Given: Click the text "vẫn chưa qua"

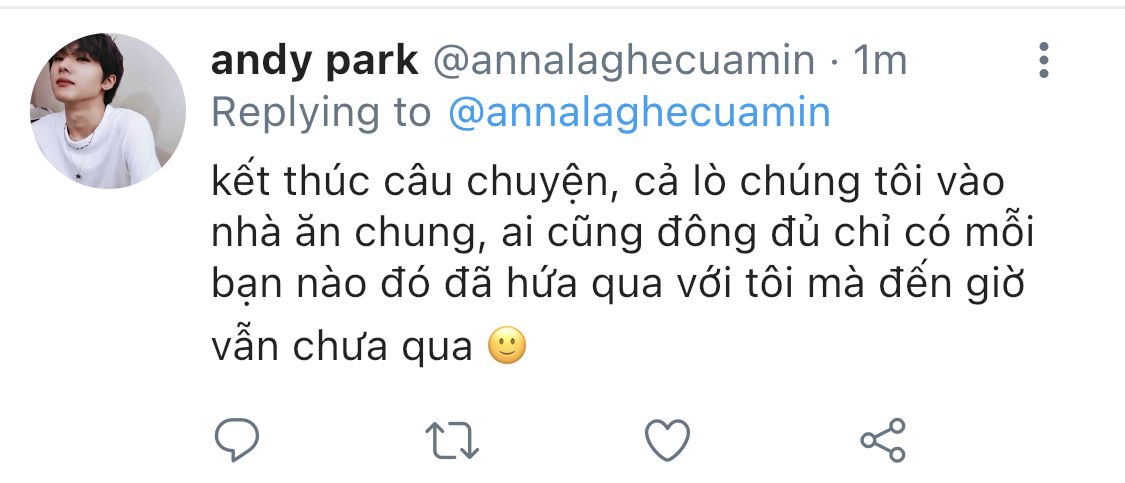Looking at the screenshot, I should (342, 345).
